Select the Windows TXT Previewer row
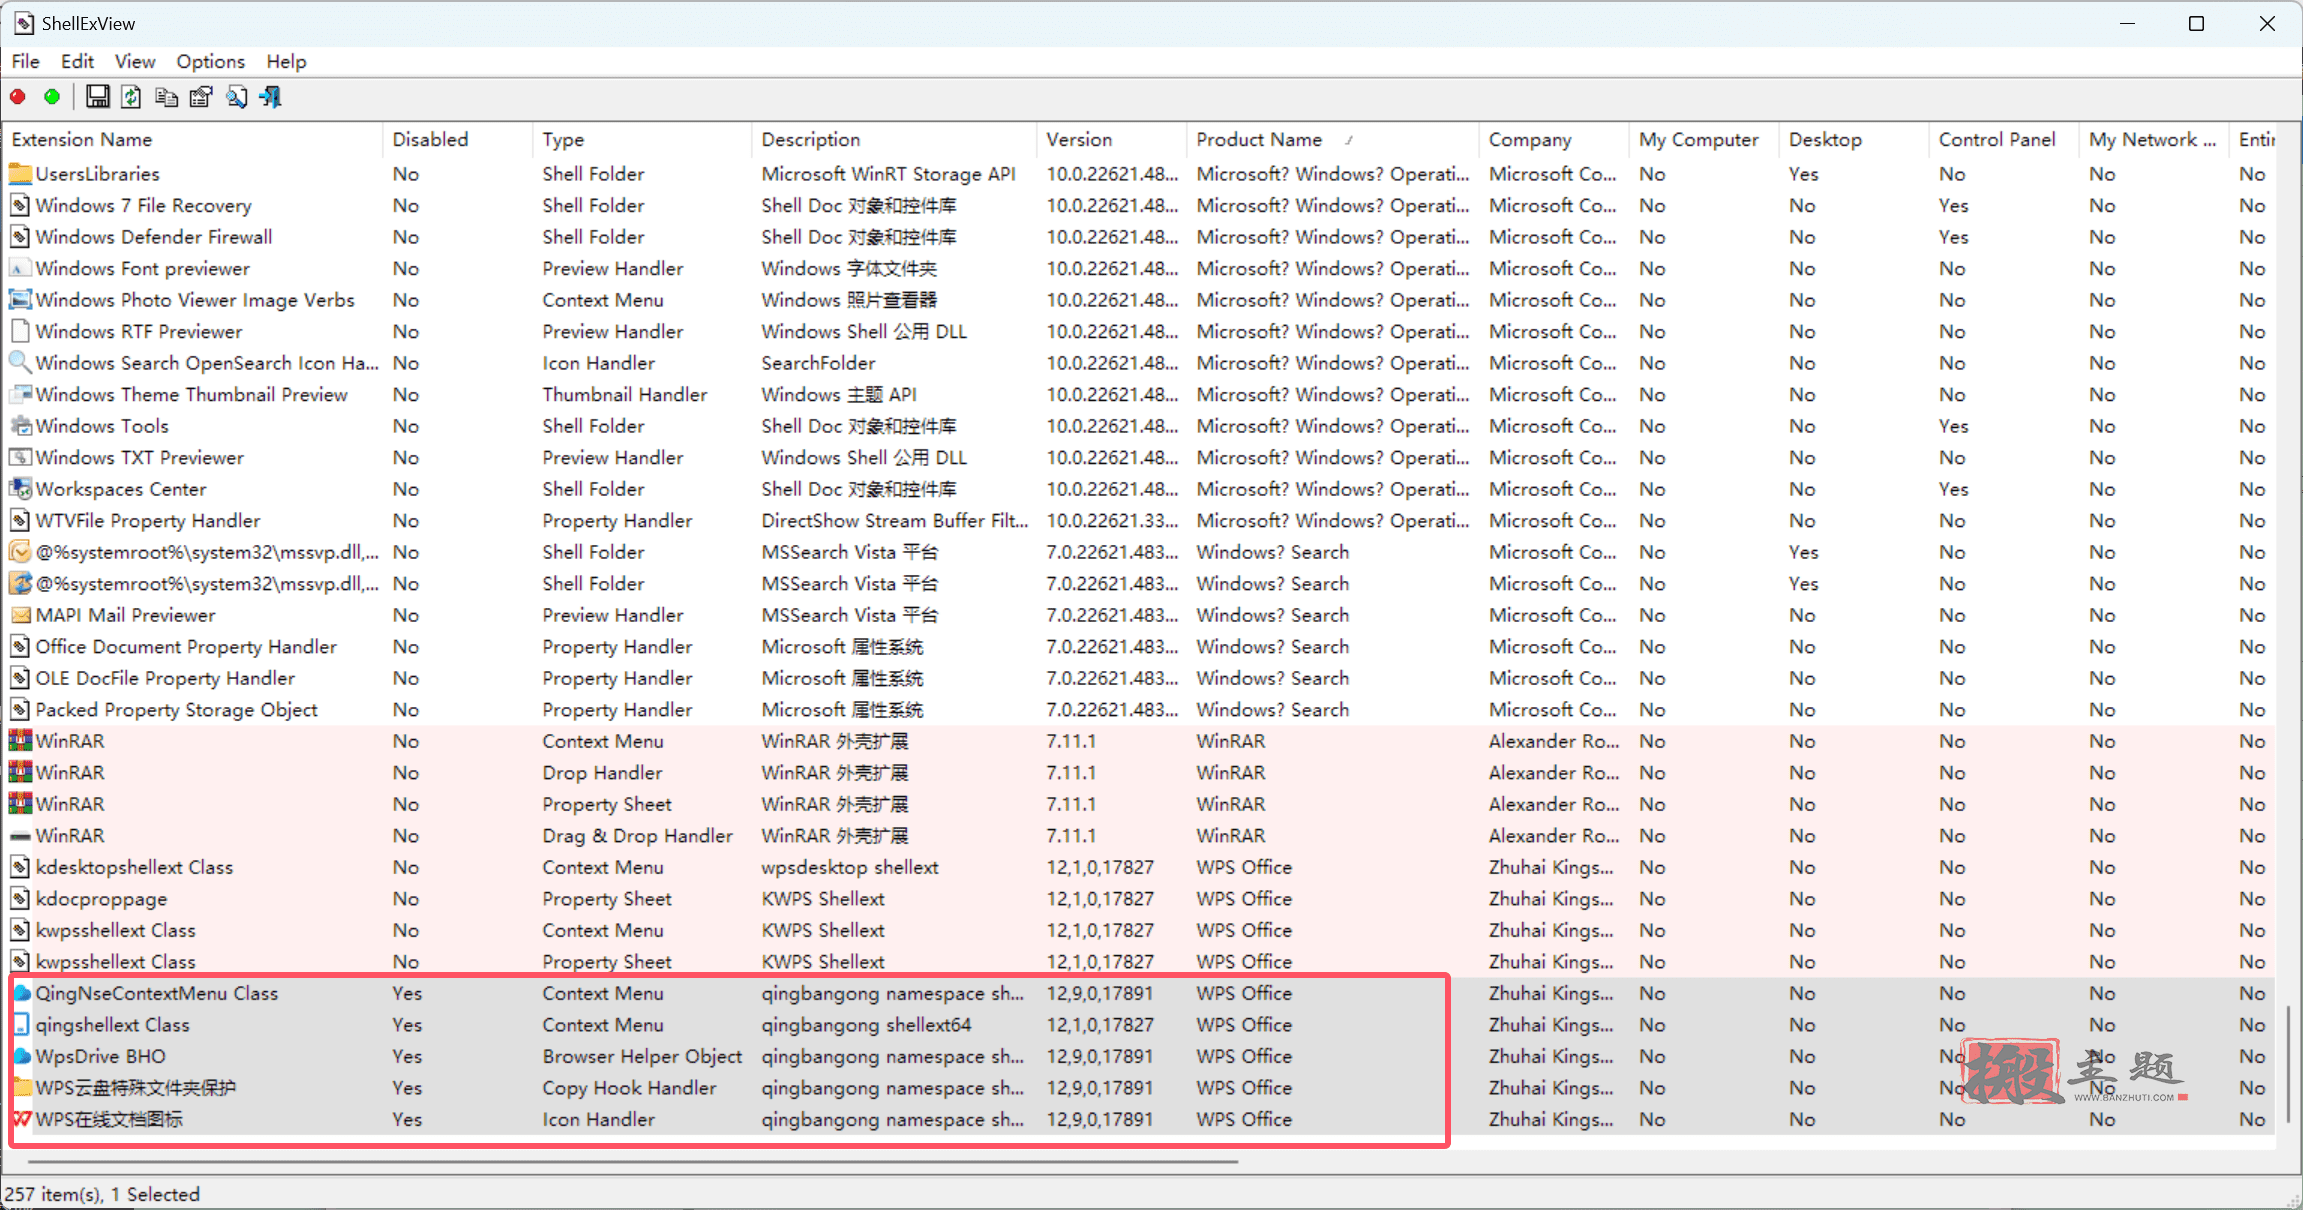Image resolution: width=2303 pixels, height=1210 pixels. coord(1140,458)
